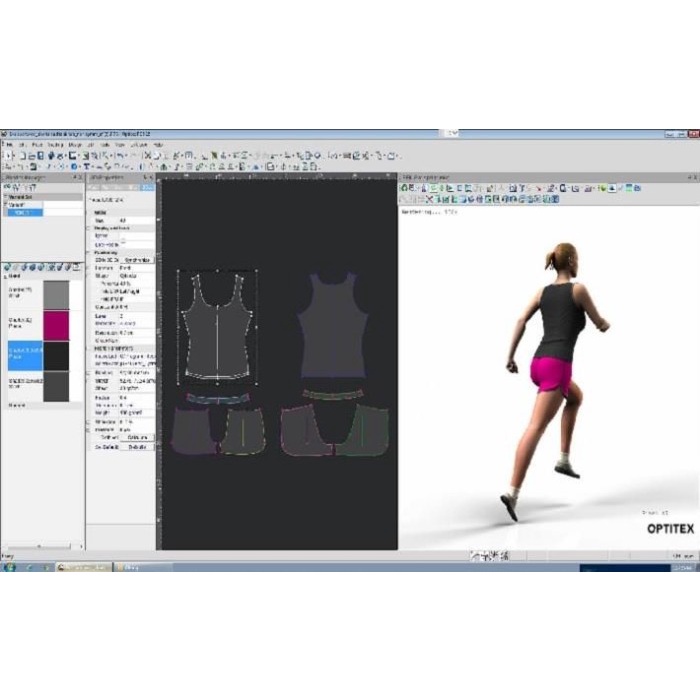Viewport: 700px width, 700px height.
Task: Click the New file icon in main toolbar
Action: pyautogui.click(x=23, y=156)
